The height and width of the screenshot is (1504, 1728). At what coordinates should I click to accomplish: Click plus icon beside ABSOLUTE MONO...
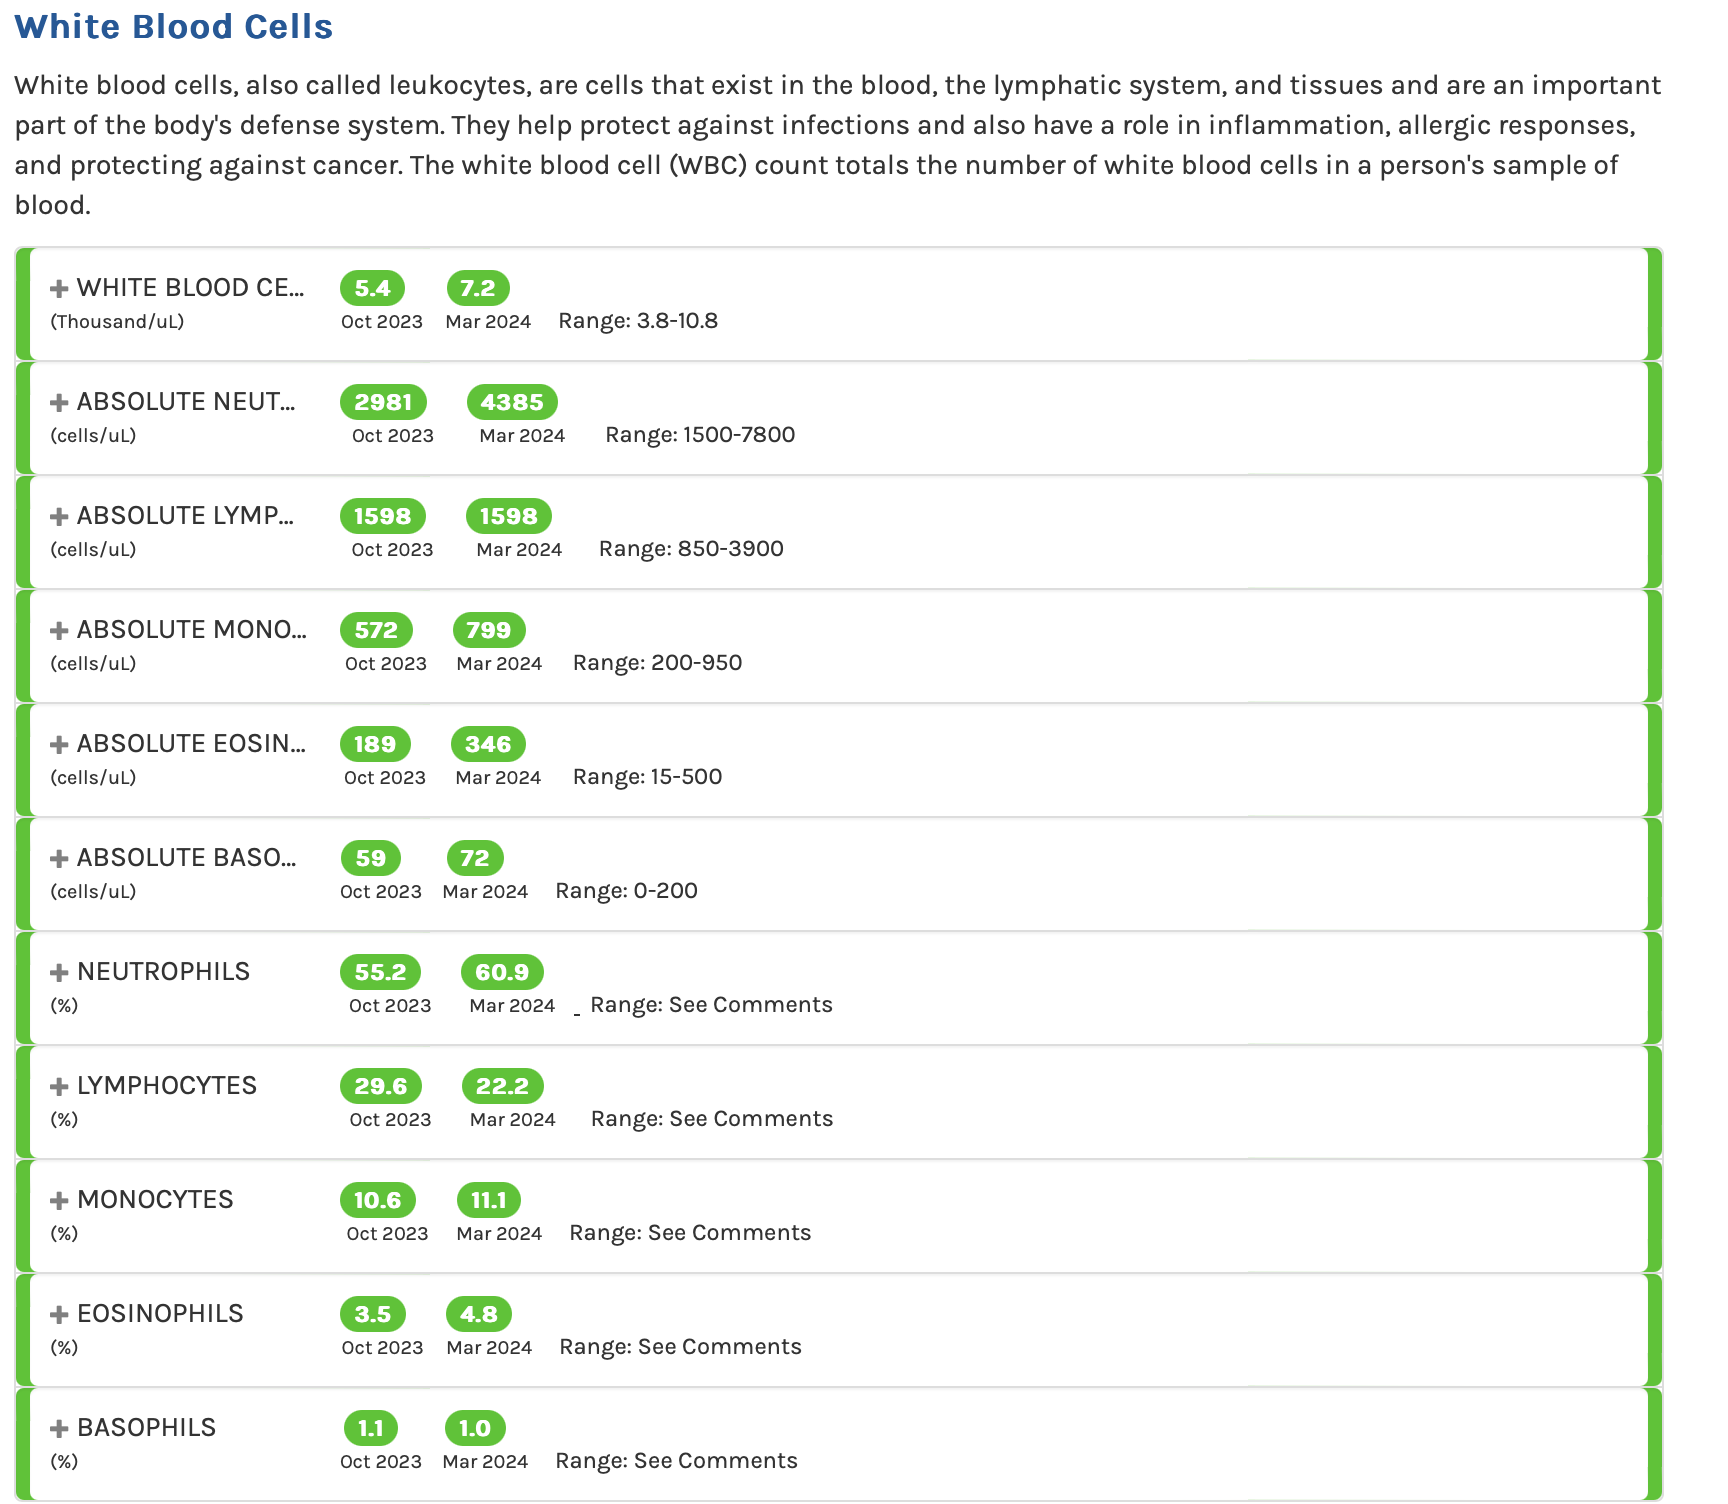59,631
